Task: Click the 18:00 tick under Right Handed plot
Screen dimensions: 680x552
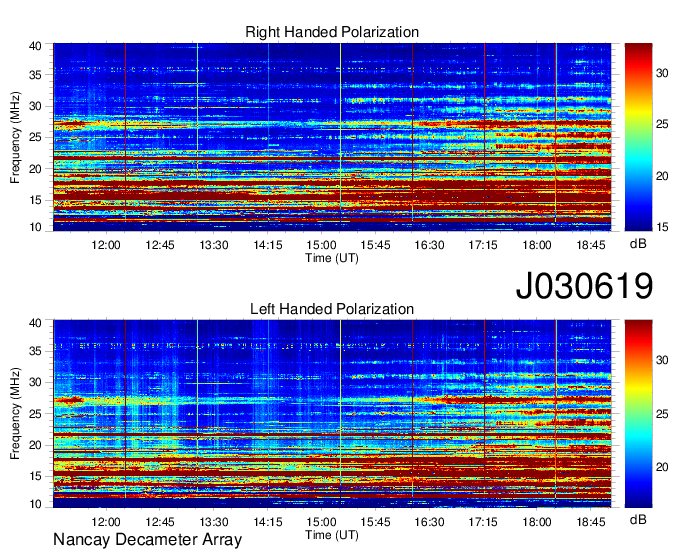Action: [x=537, y=245]
